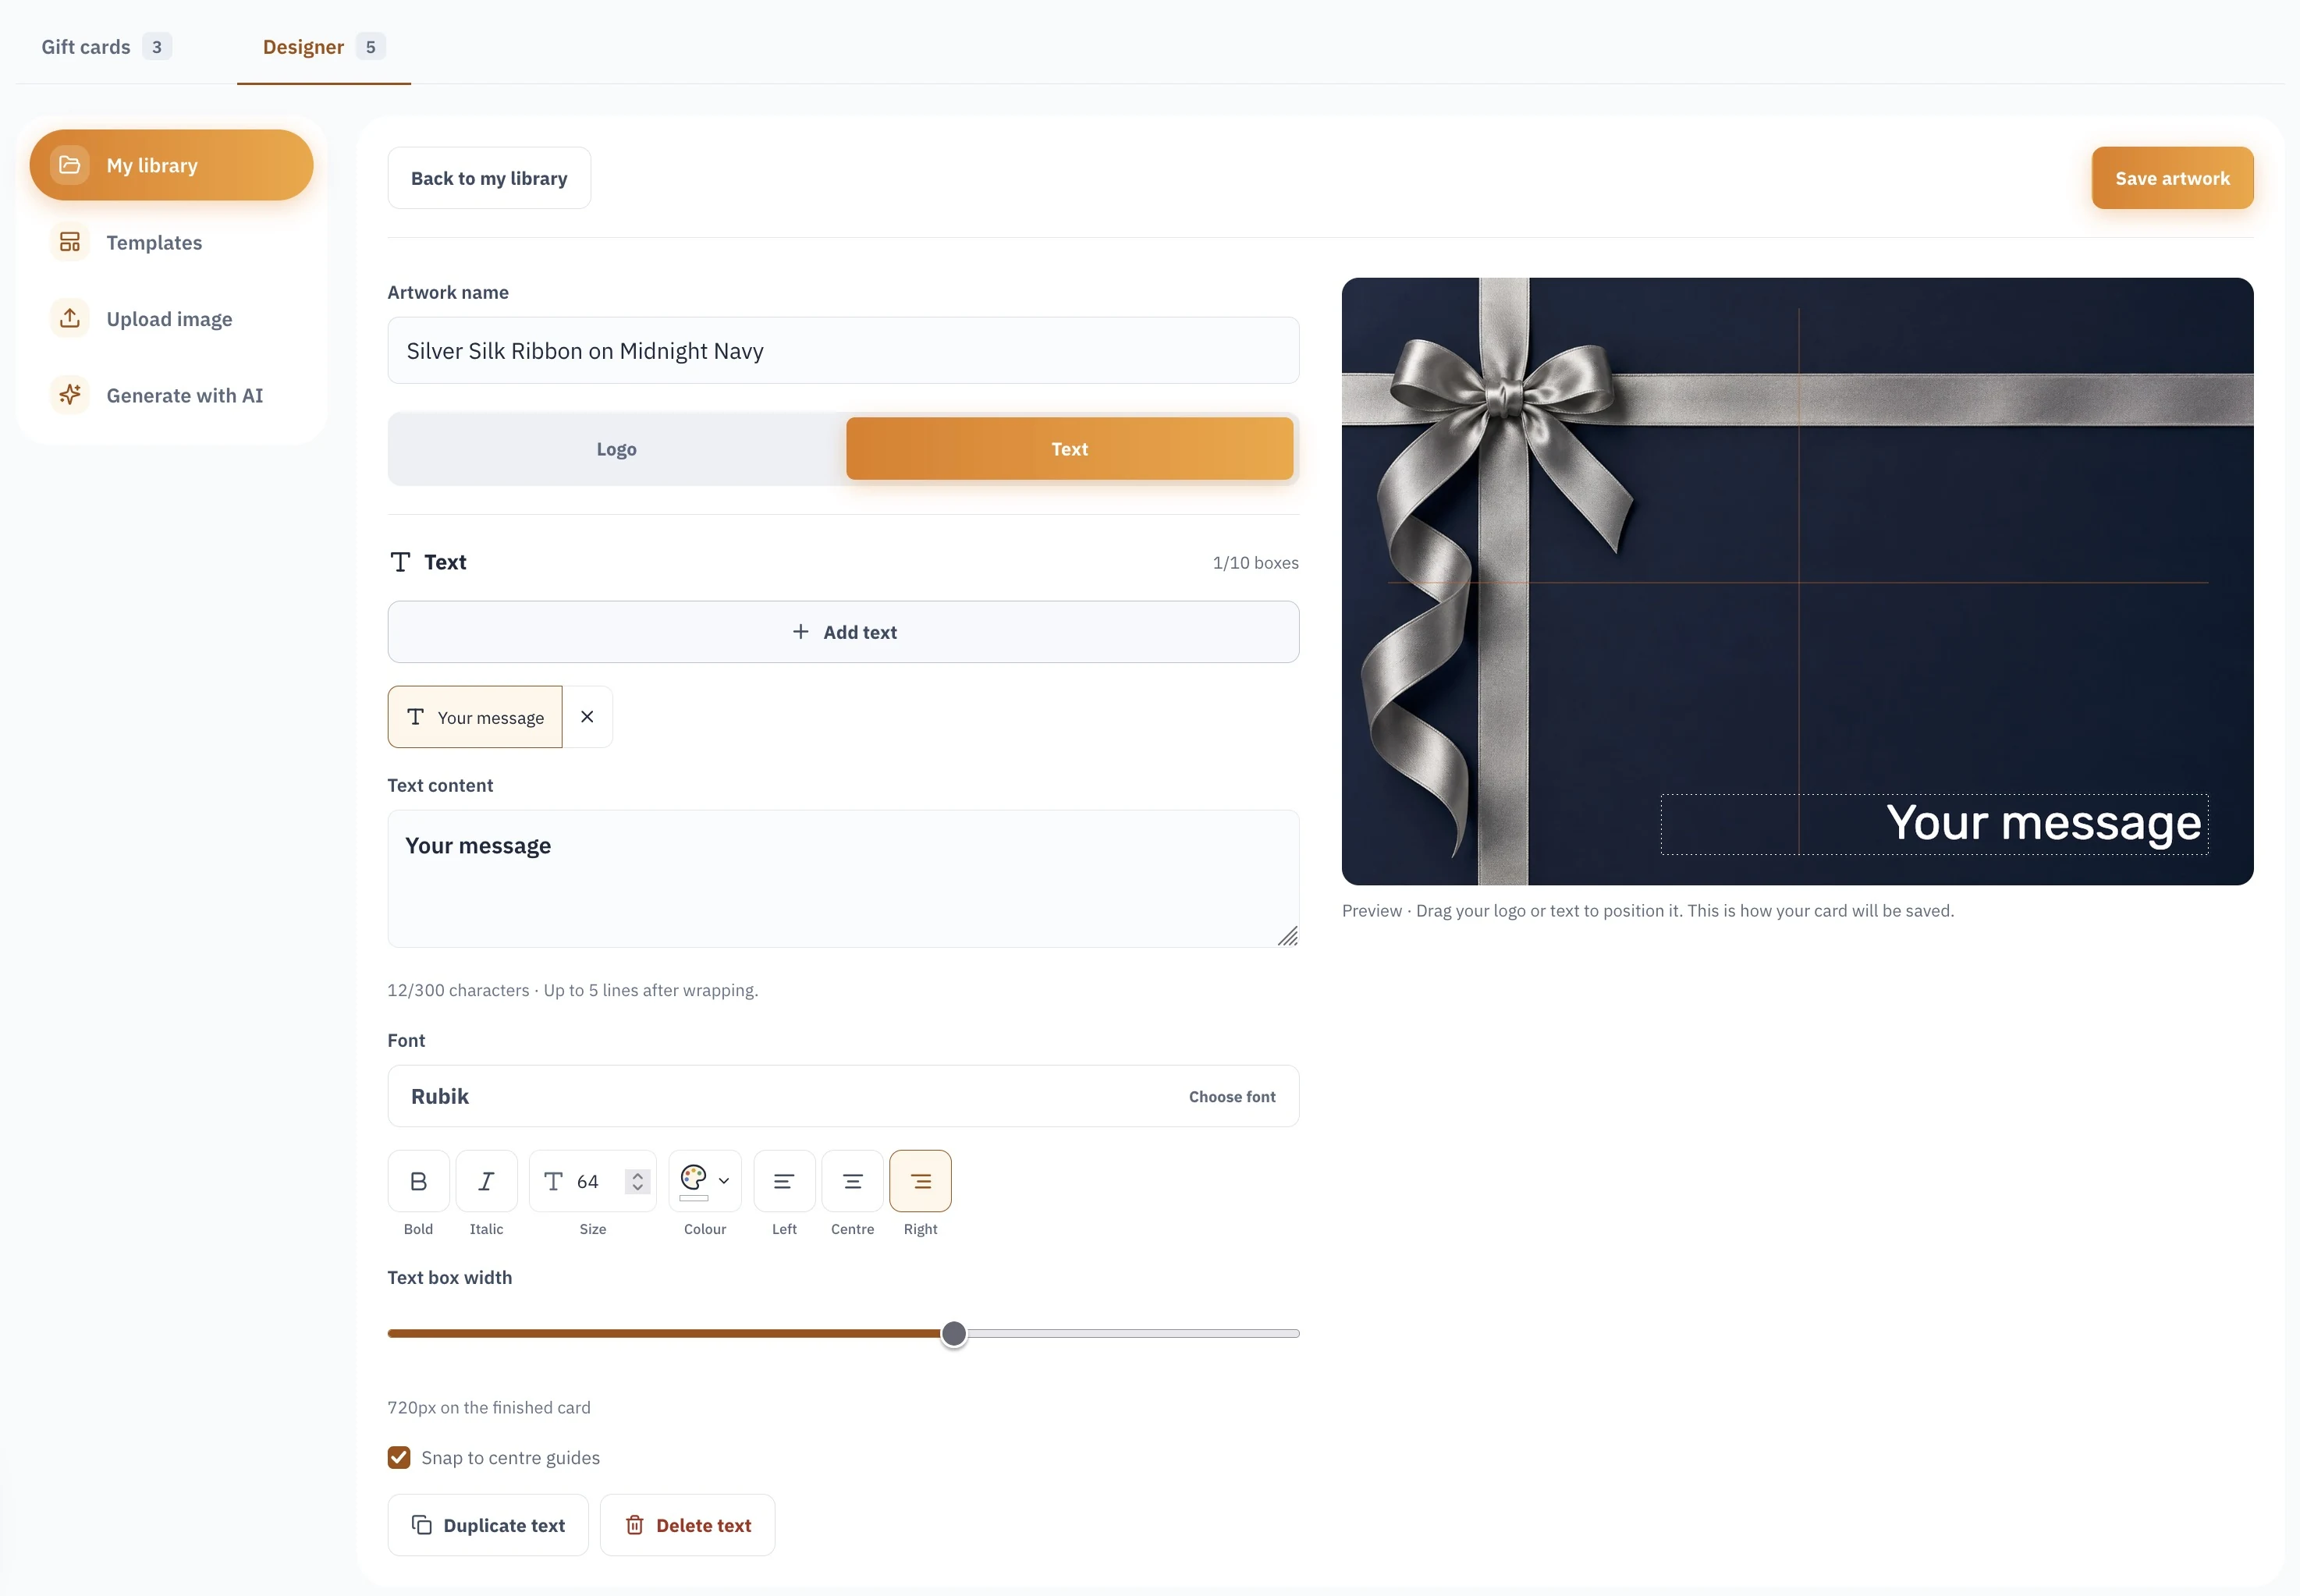Click the '1/10 boxes' counter

click(x=1255, y=563)
